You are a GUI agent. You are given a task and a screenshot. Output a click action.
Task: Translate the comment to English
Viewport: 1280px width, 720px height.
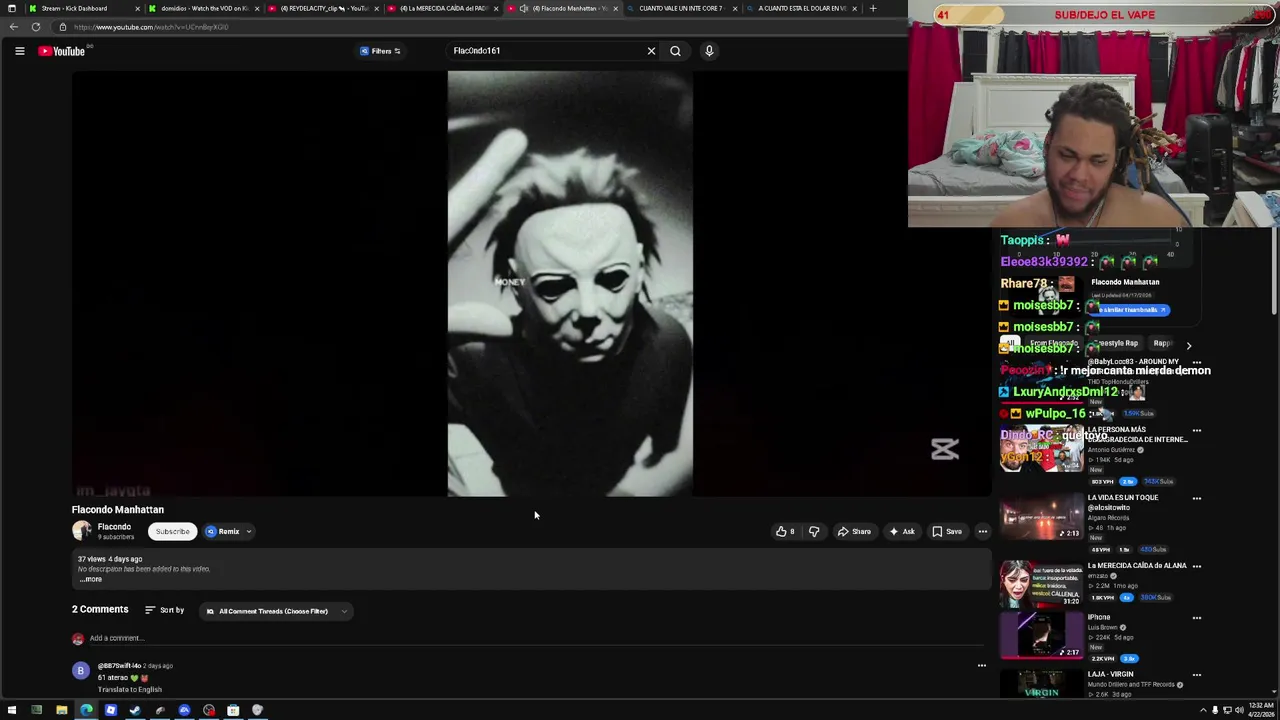tap(130, 689)
